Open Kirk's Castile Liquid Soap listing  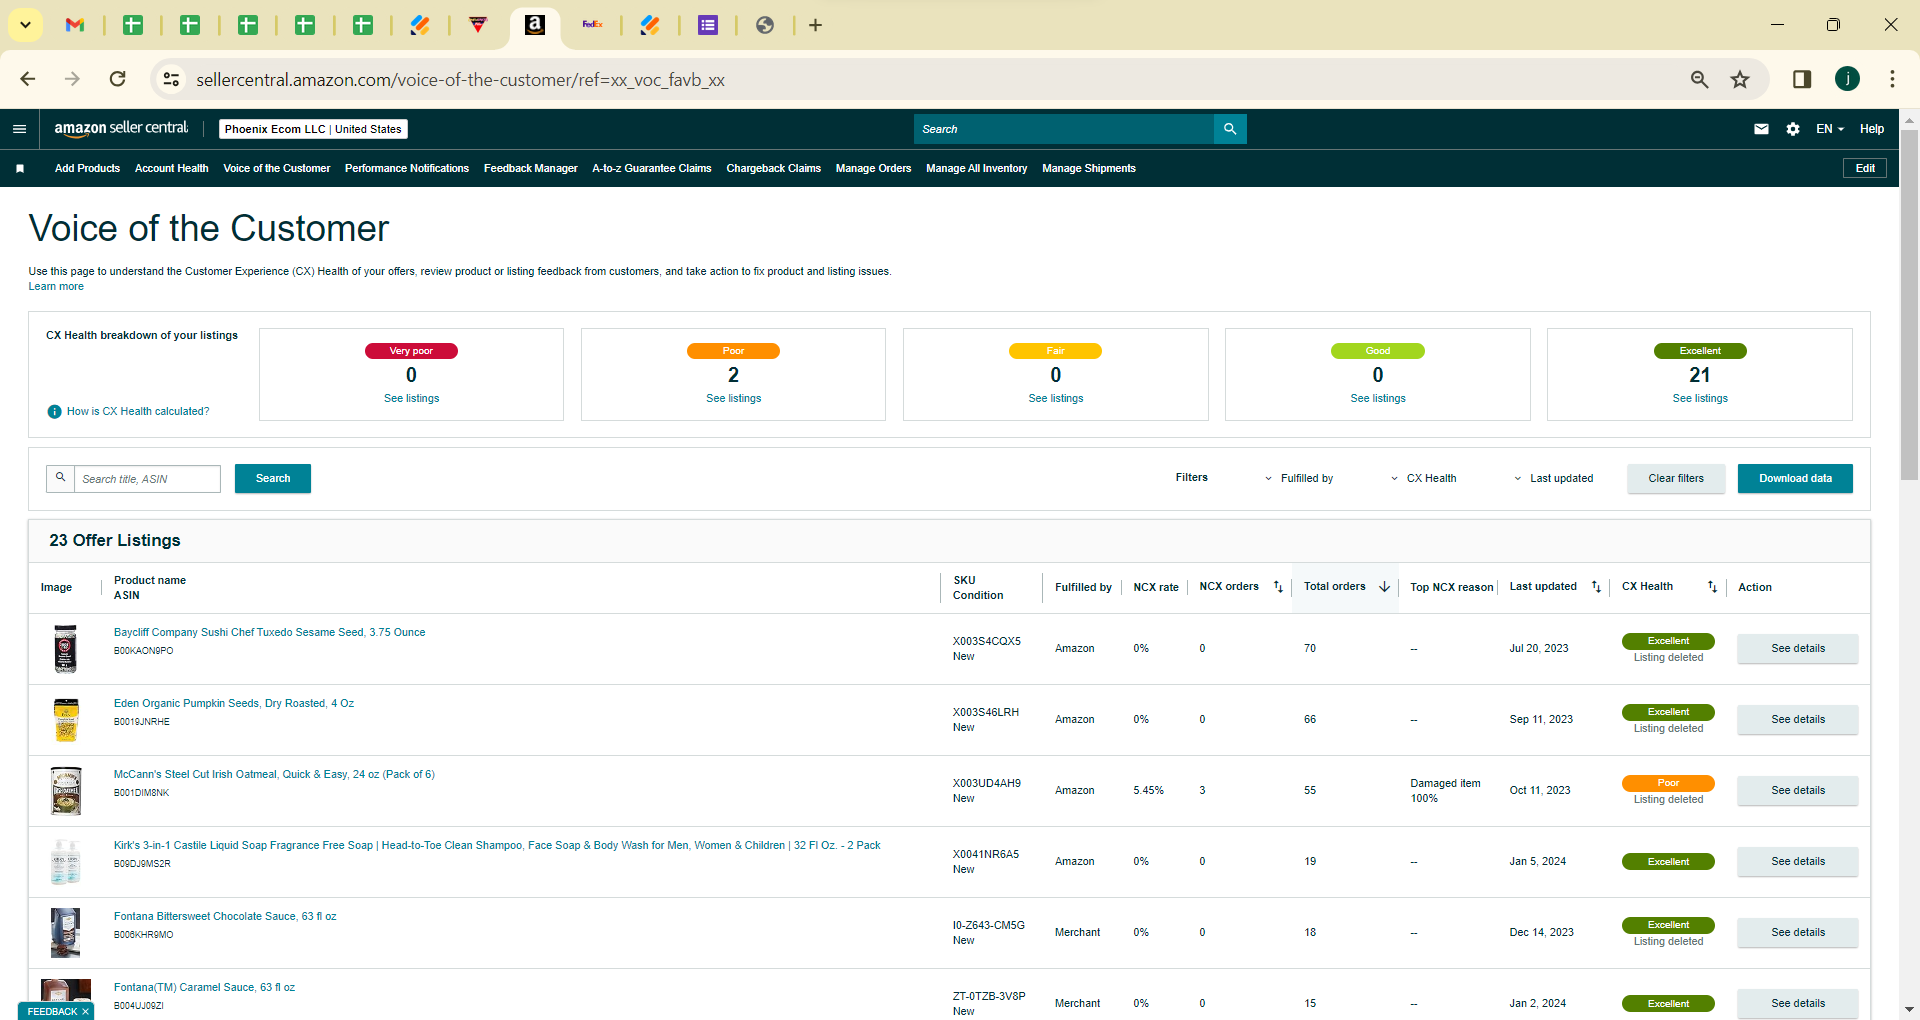(x=497, y=846)
